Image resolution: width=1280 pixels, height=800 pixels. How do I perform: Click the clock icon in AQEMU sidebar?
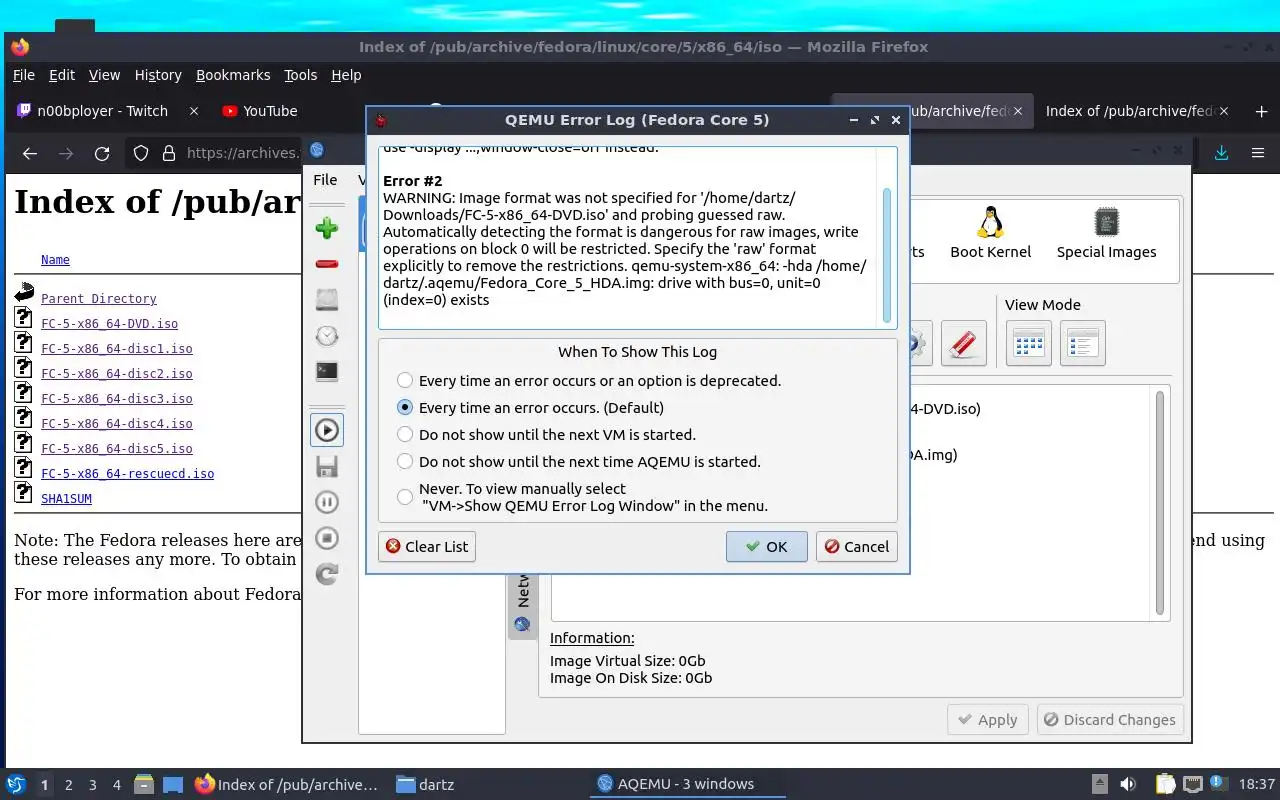click(x=327, y=335)
